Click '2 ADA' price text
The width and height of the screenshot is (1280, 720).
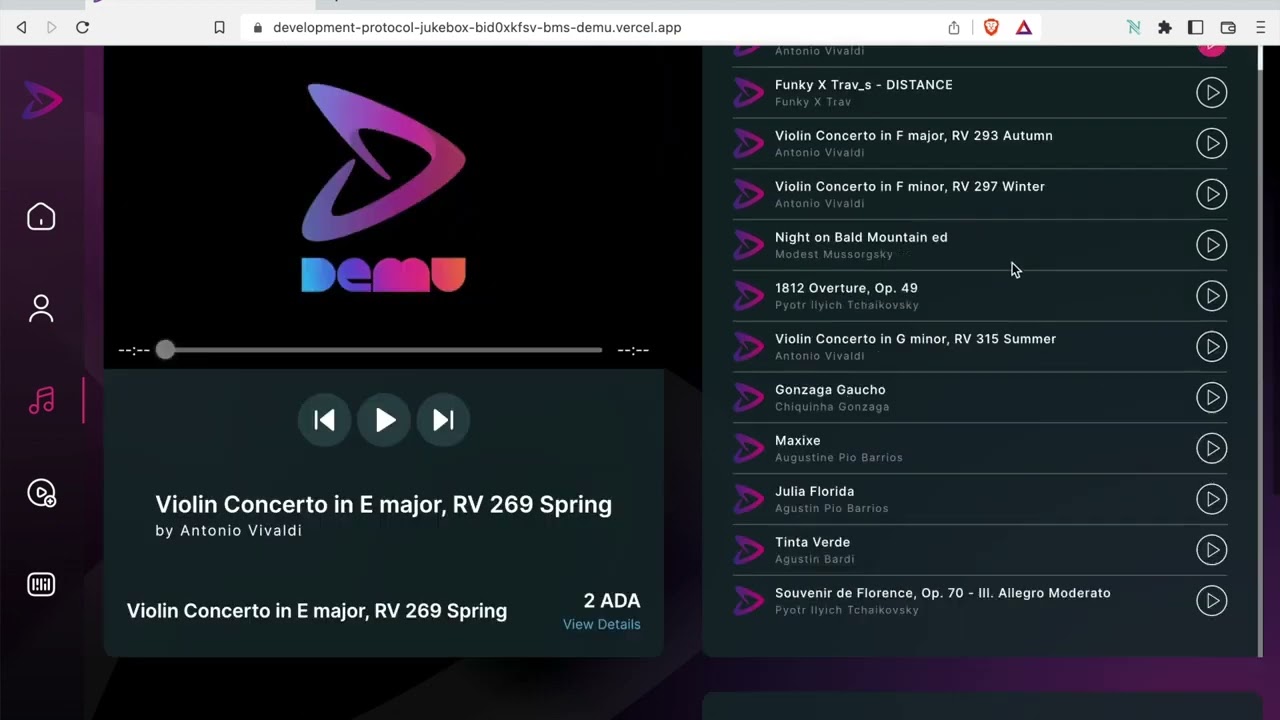point(612,601)
